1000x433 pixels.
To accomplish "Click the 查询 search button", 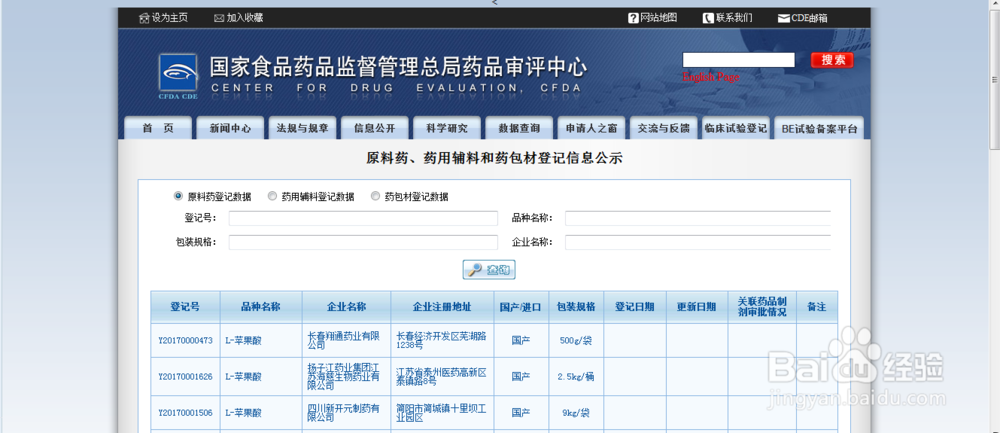I will tap(489, 270).
